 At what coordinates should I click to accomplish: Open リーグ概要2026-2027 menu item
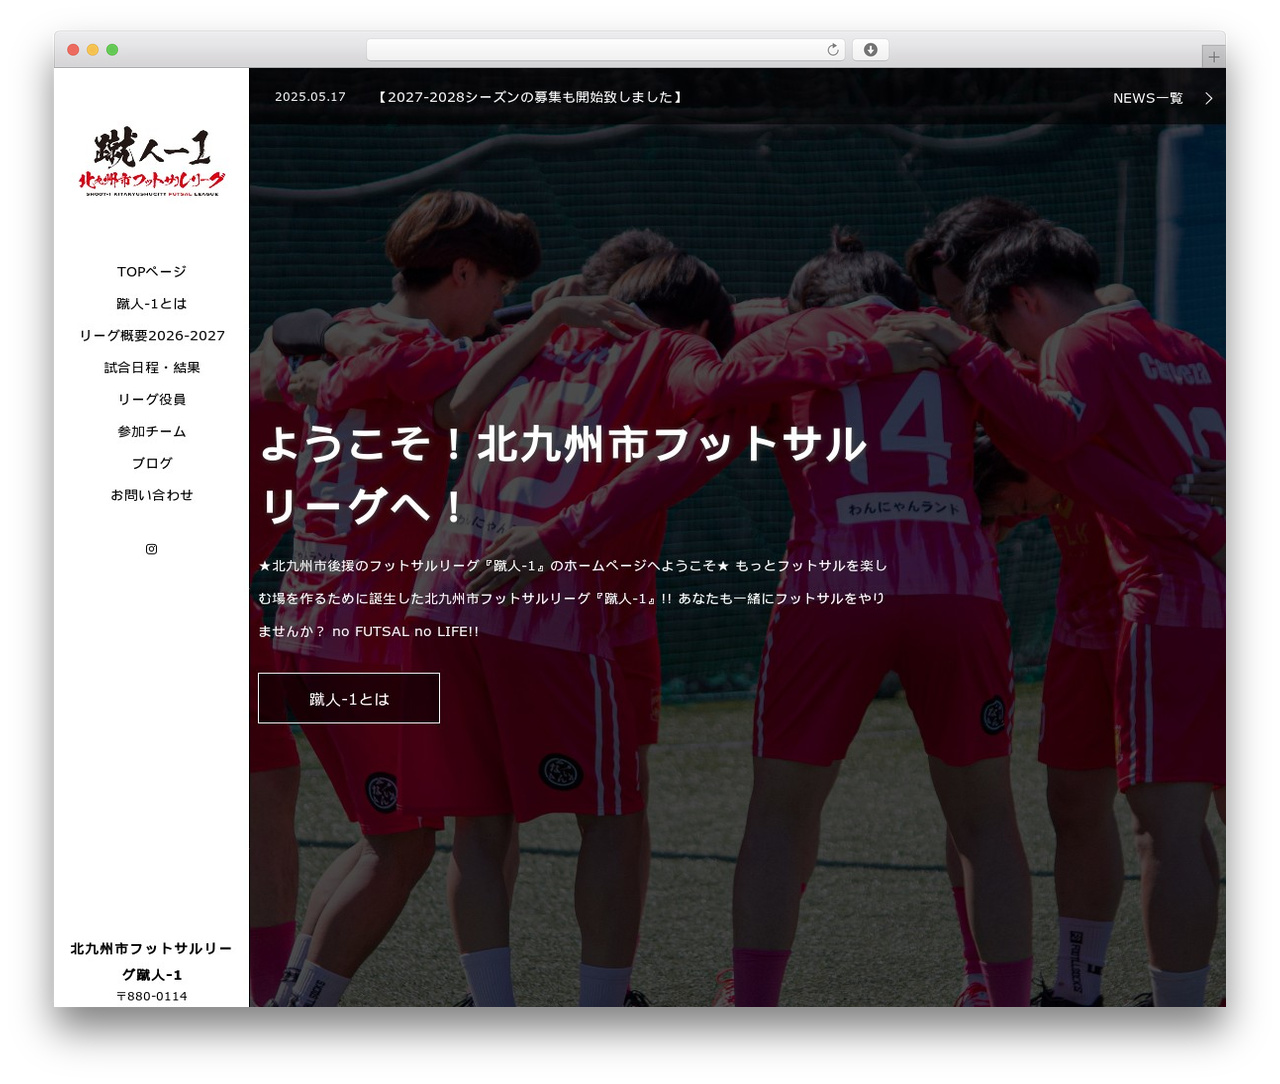click(152, 336)
